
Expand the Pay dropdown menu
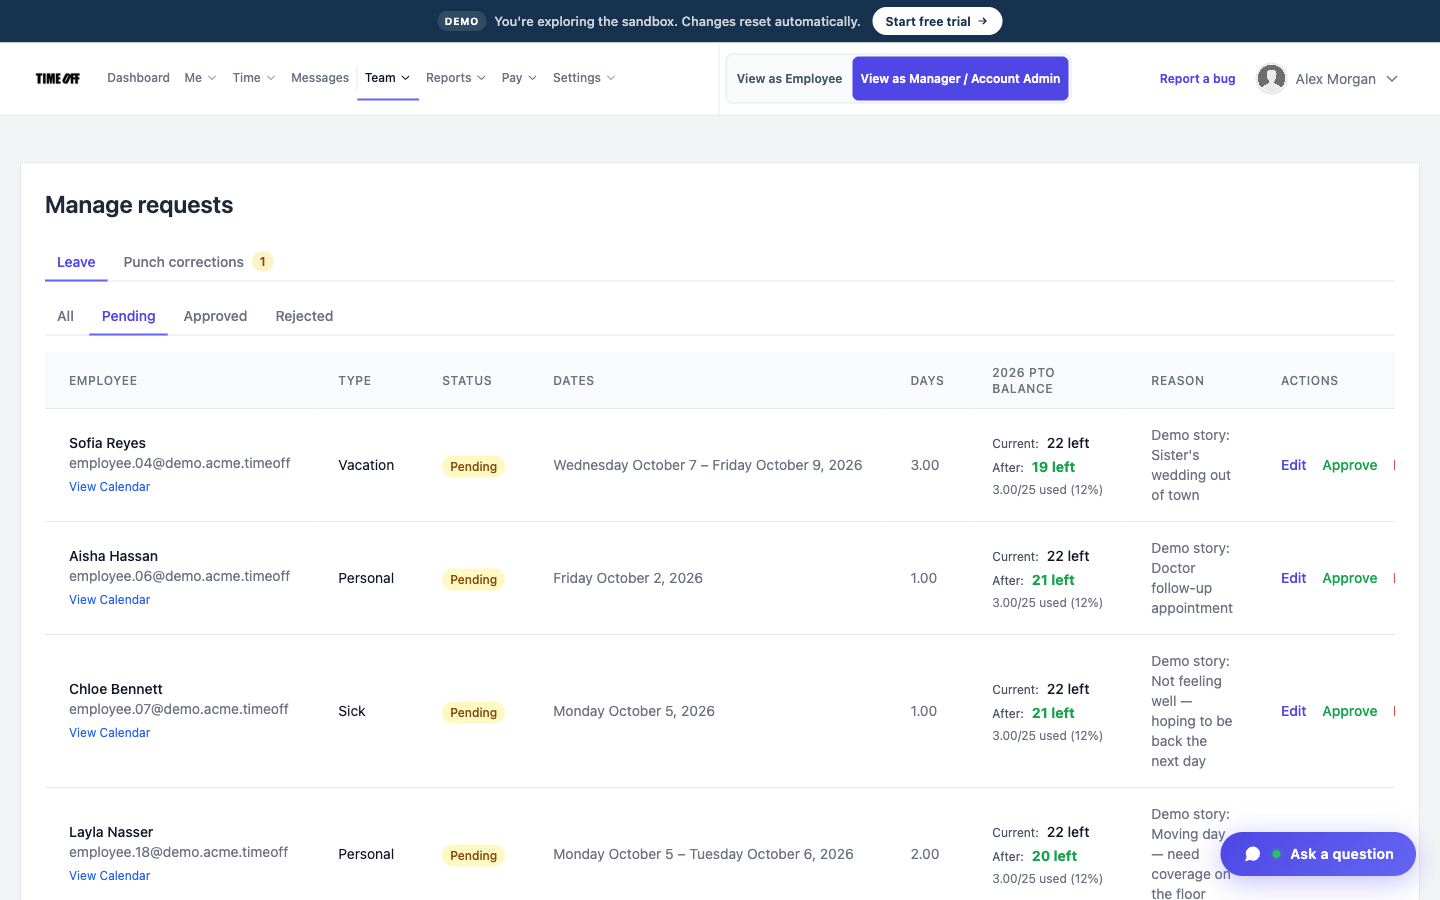519,78
